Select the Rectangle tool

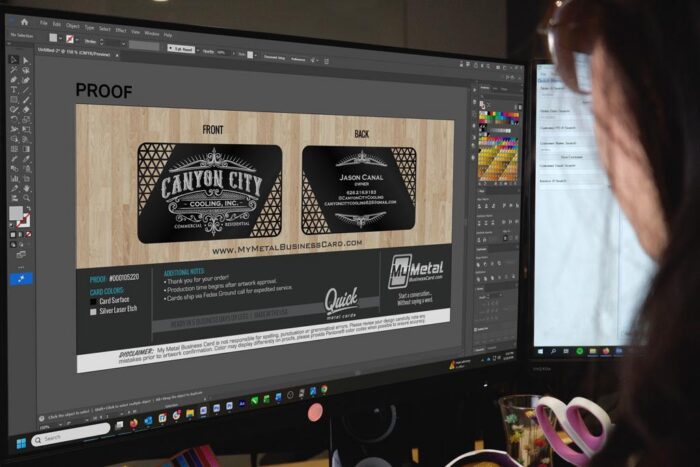[x=14, y=99]
